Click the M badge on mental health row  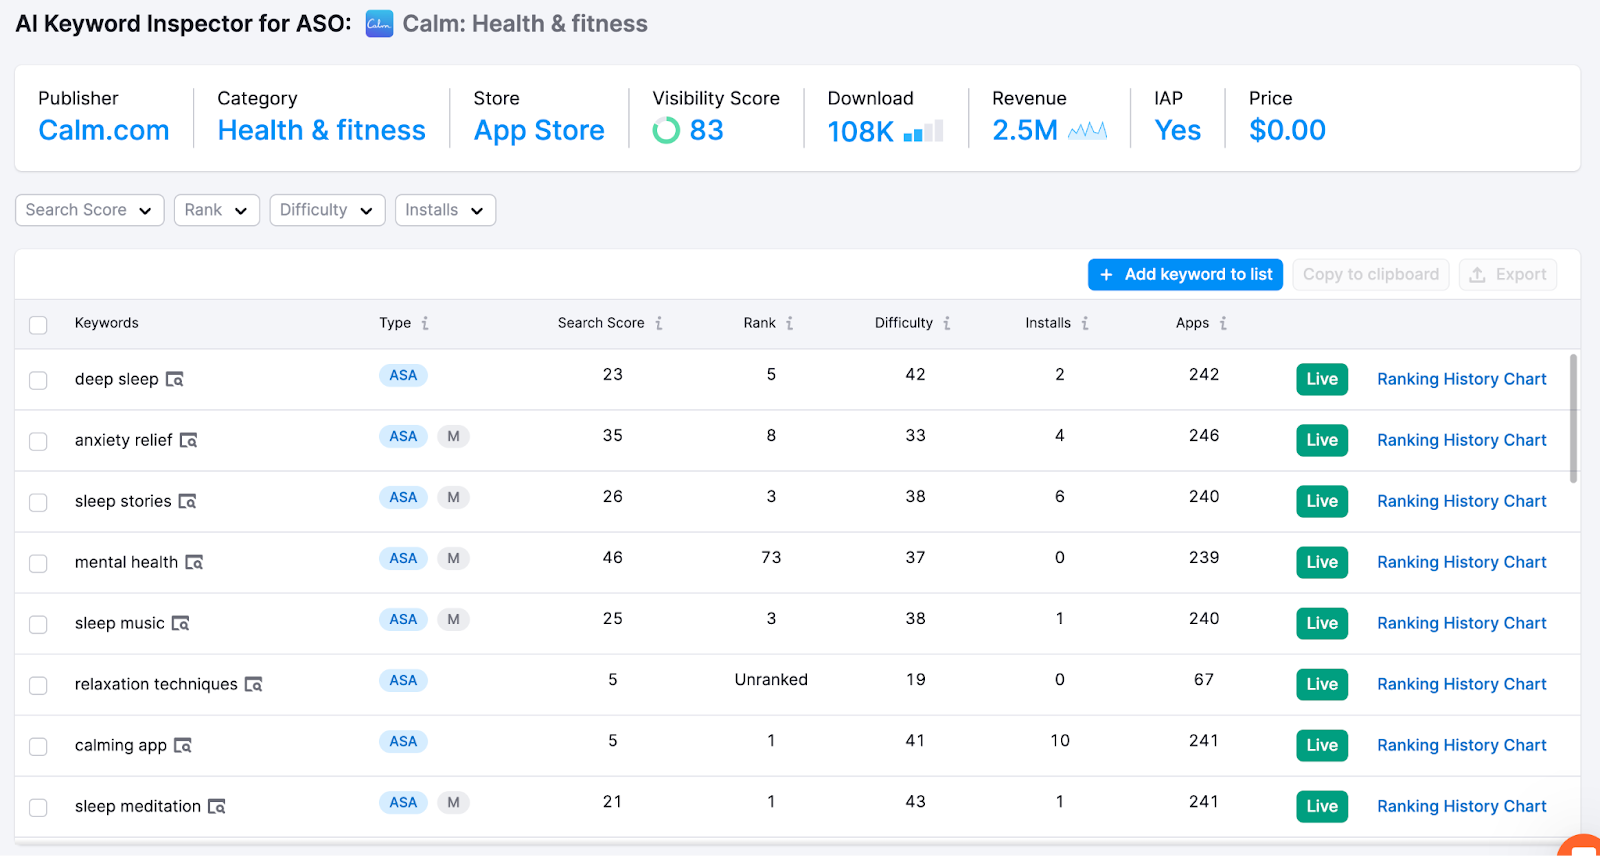pyautogui.click(x=454, y=558)
